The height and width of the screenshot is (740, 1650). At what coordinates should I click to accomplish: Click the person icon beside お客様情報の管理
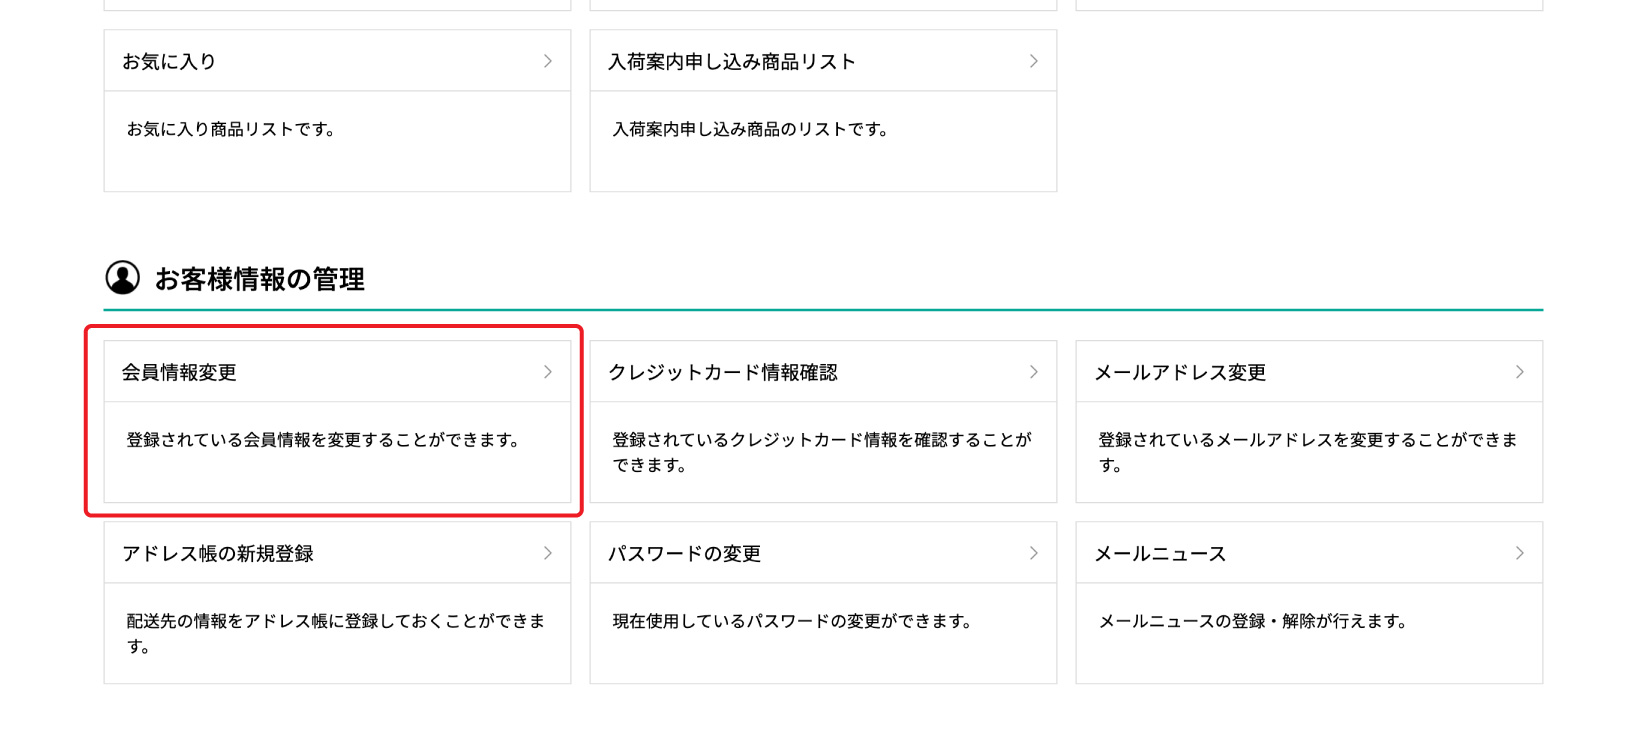click(x=122, y=279)
